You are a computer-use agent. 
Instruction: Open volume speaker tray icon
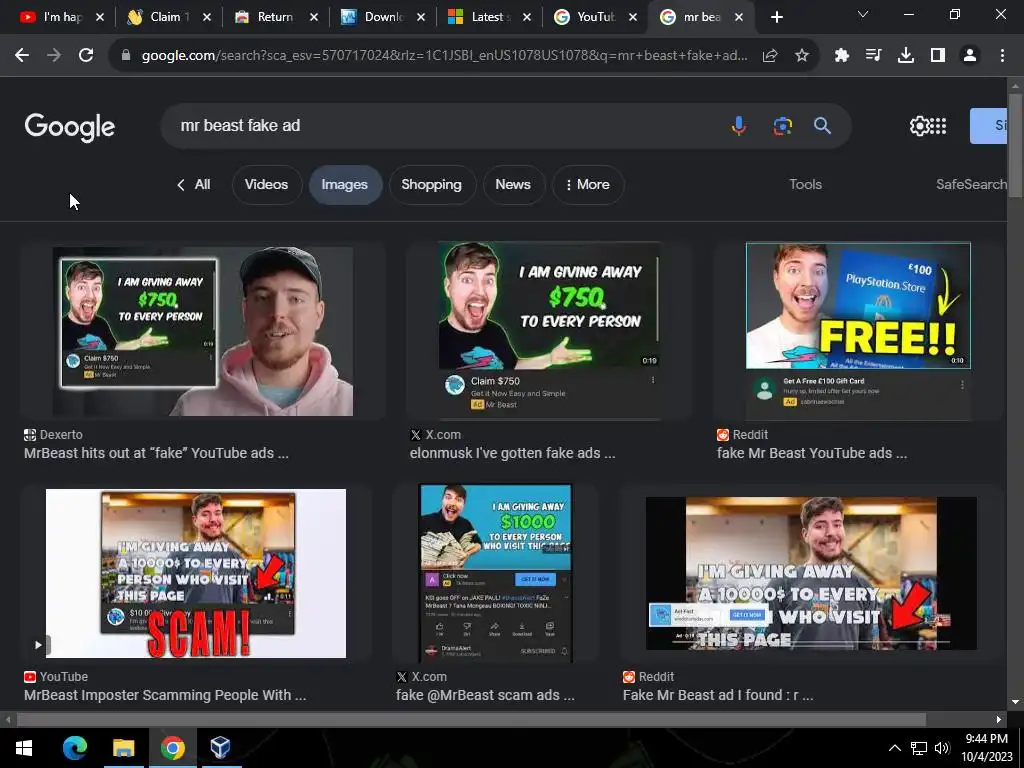(942, 748)
